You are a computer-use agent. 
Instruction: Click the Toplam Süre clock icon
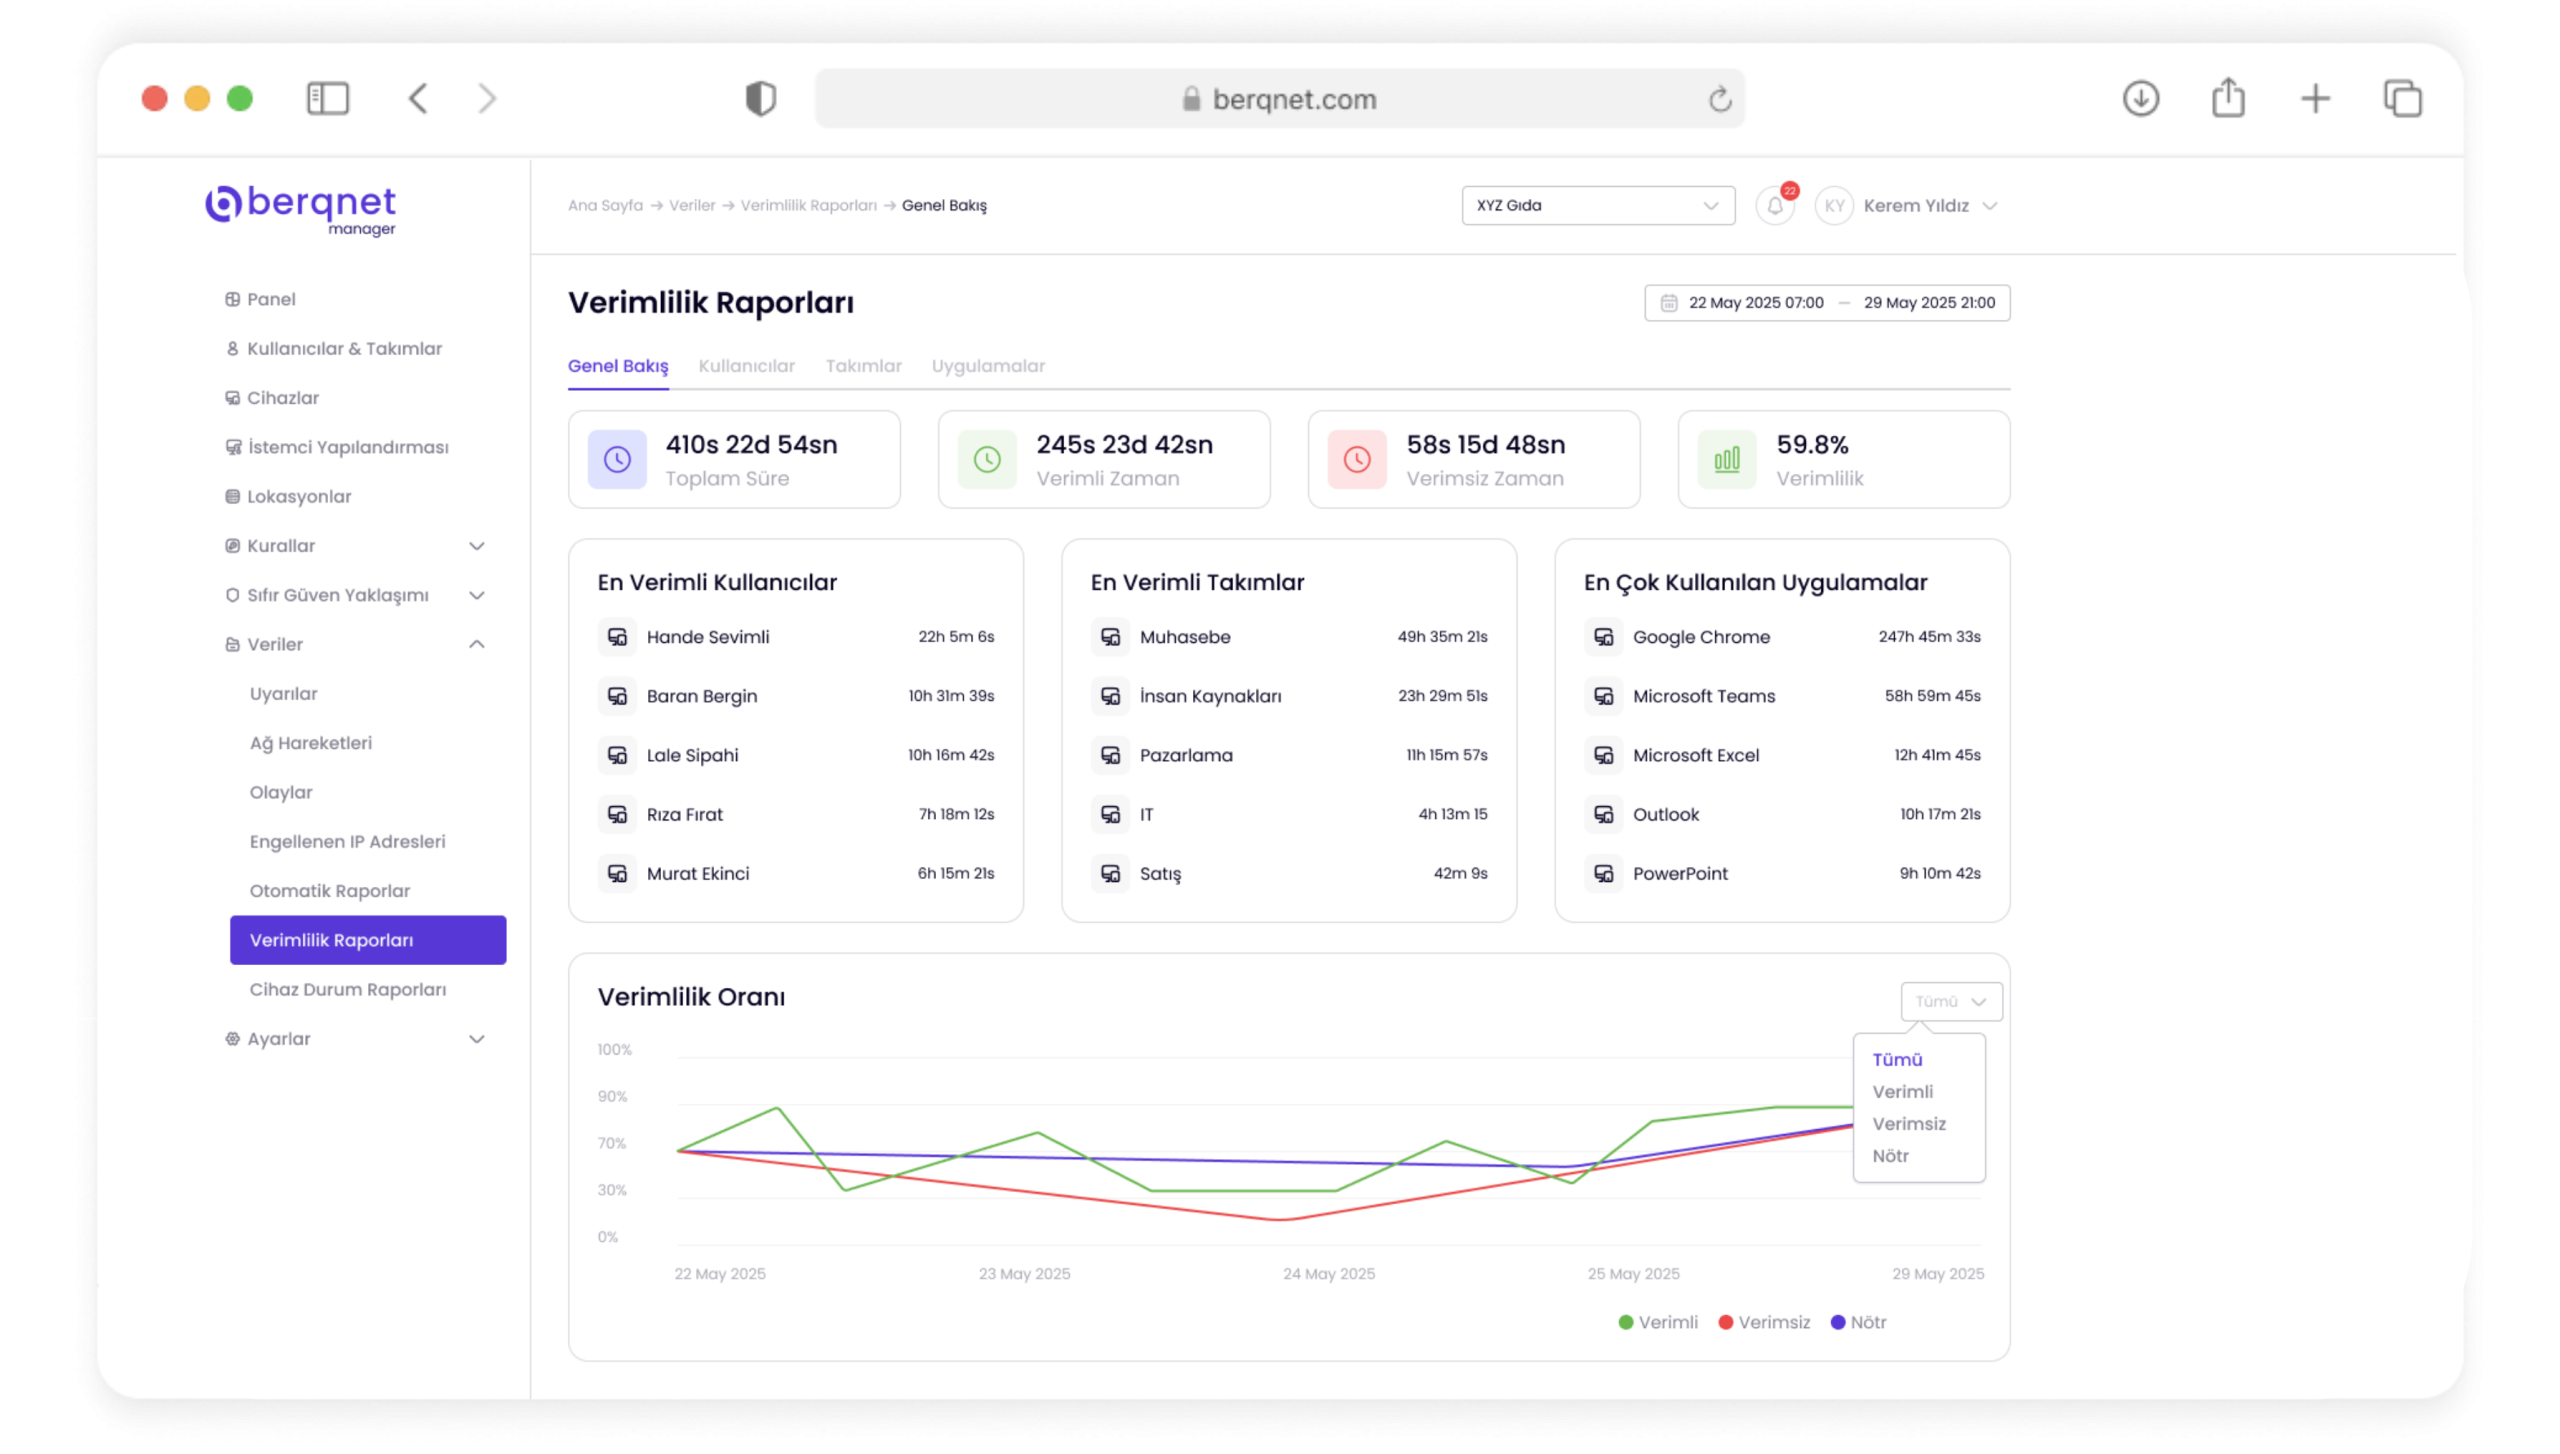617,459
